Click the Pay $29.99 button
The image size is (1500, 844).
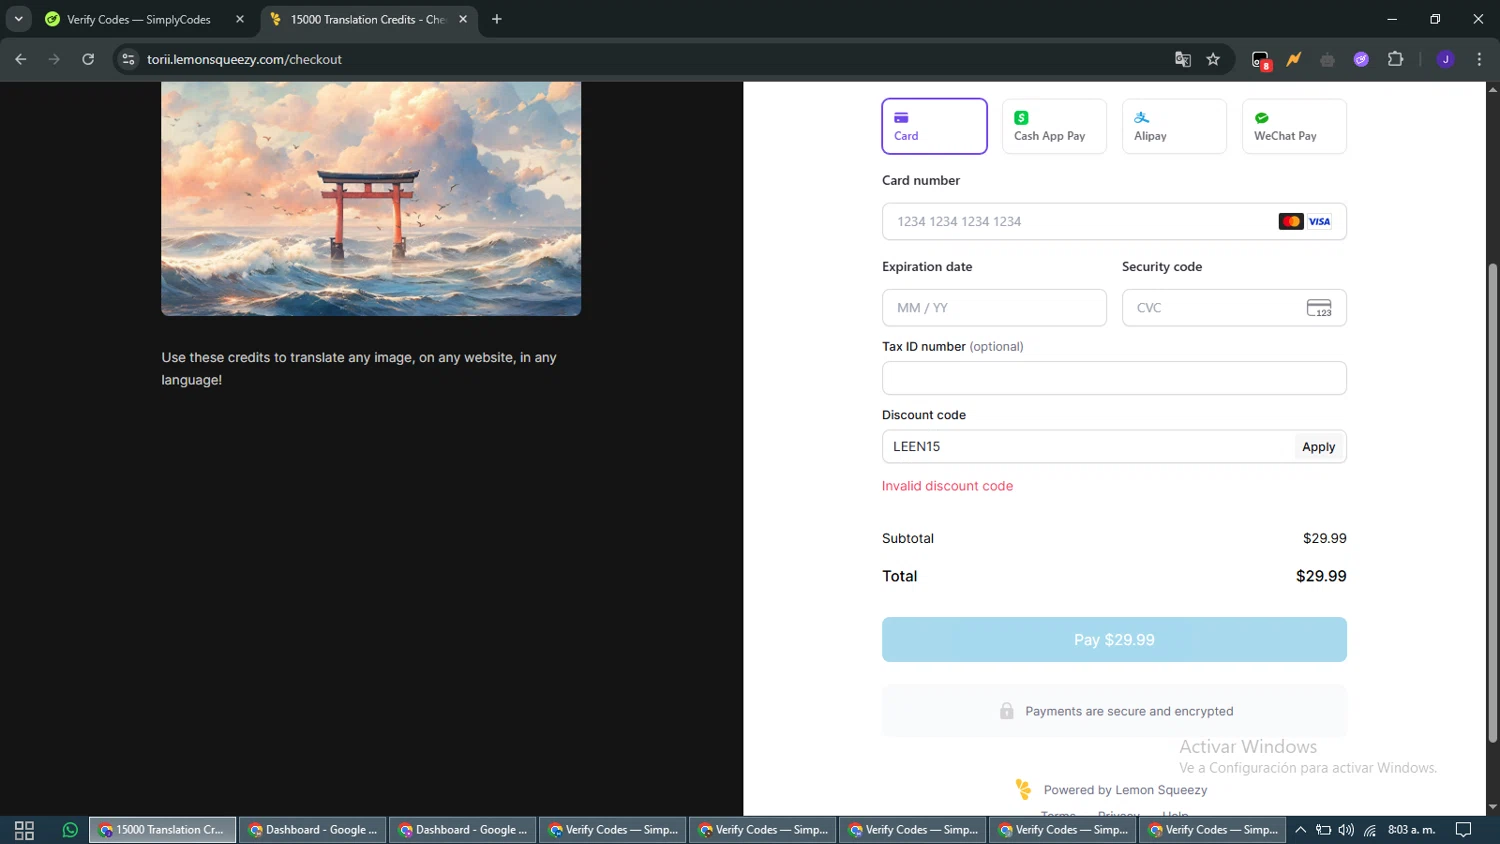[1114, 639]
